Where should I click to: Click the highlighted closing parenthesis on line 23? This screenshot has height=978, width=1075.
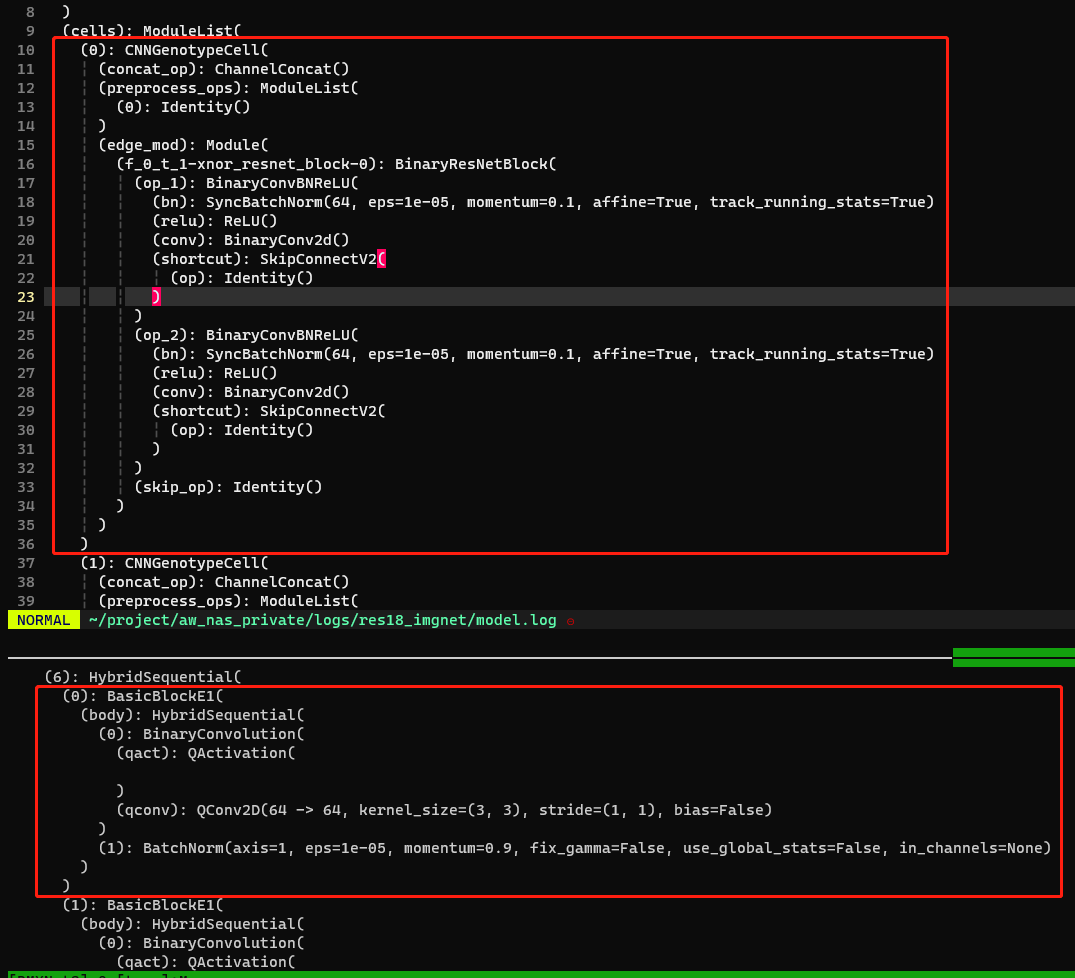[156, 297]
